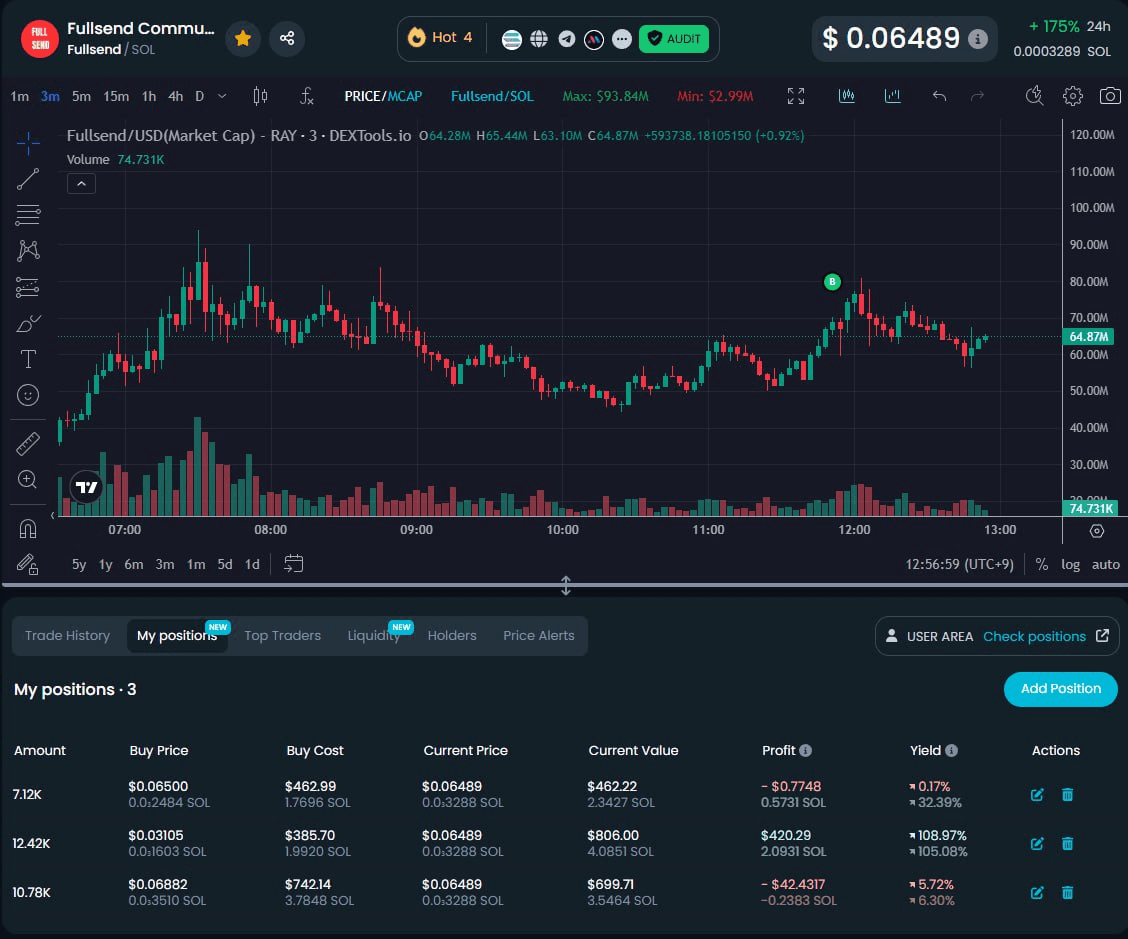The height and width of the screenshot is (939, 1128).
Task: Open the Liquidity tab
Action: [374, 635]
